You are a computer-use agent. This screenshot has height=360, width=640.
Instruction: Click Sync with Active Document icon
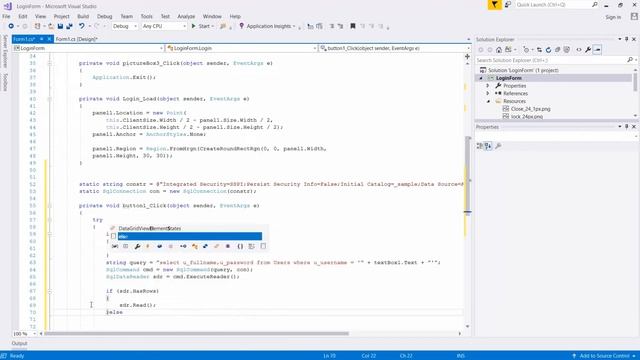coord(539,50)
